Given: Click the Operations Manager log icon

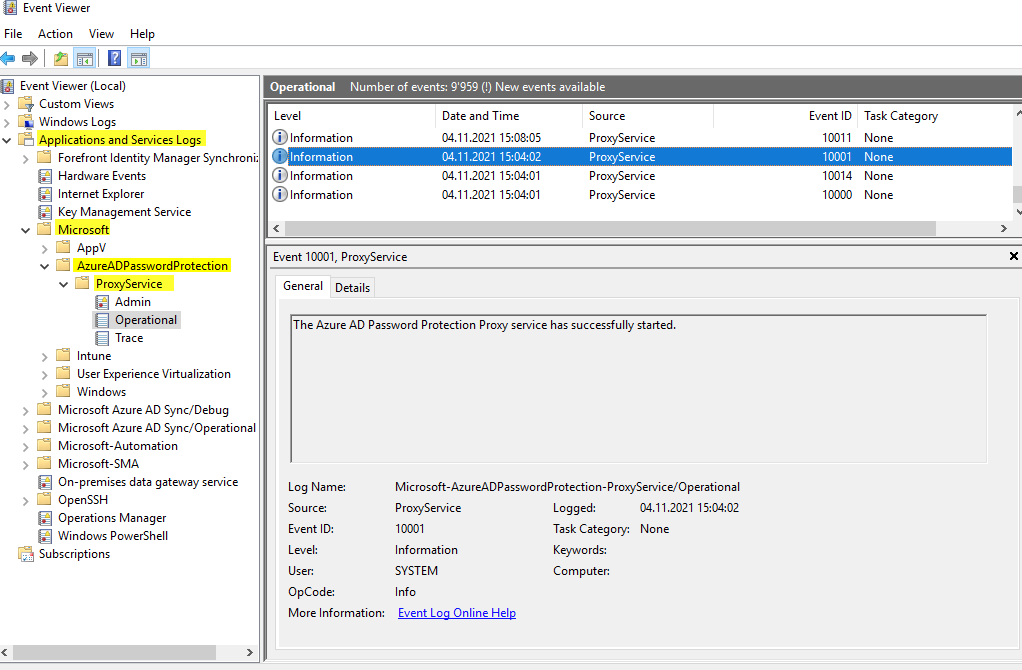Looking at the screenshot, I should [45, 518].
